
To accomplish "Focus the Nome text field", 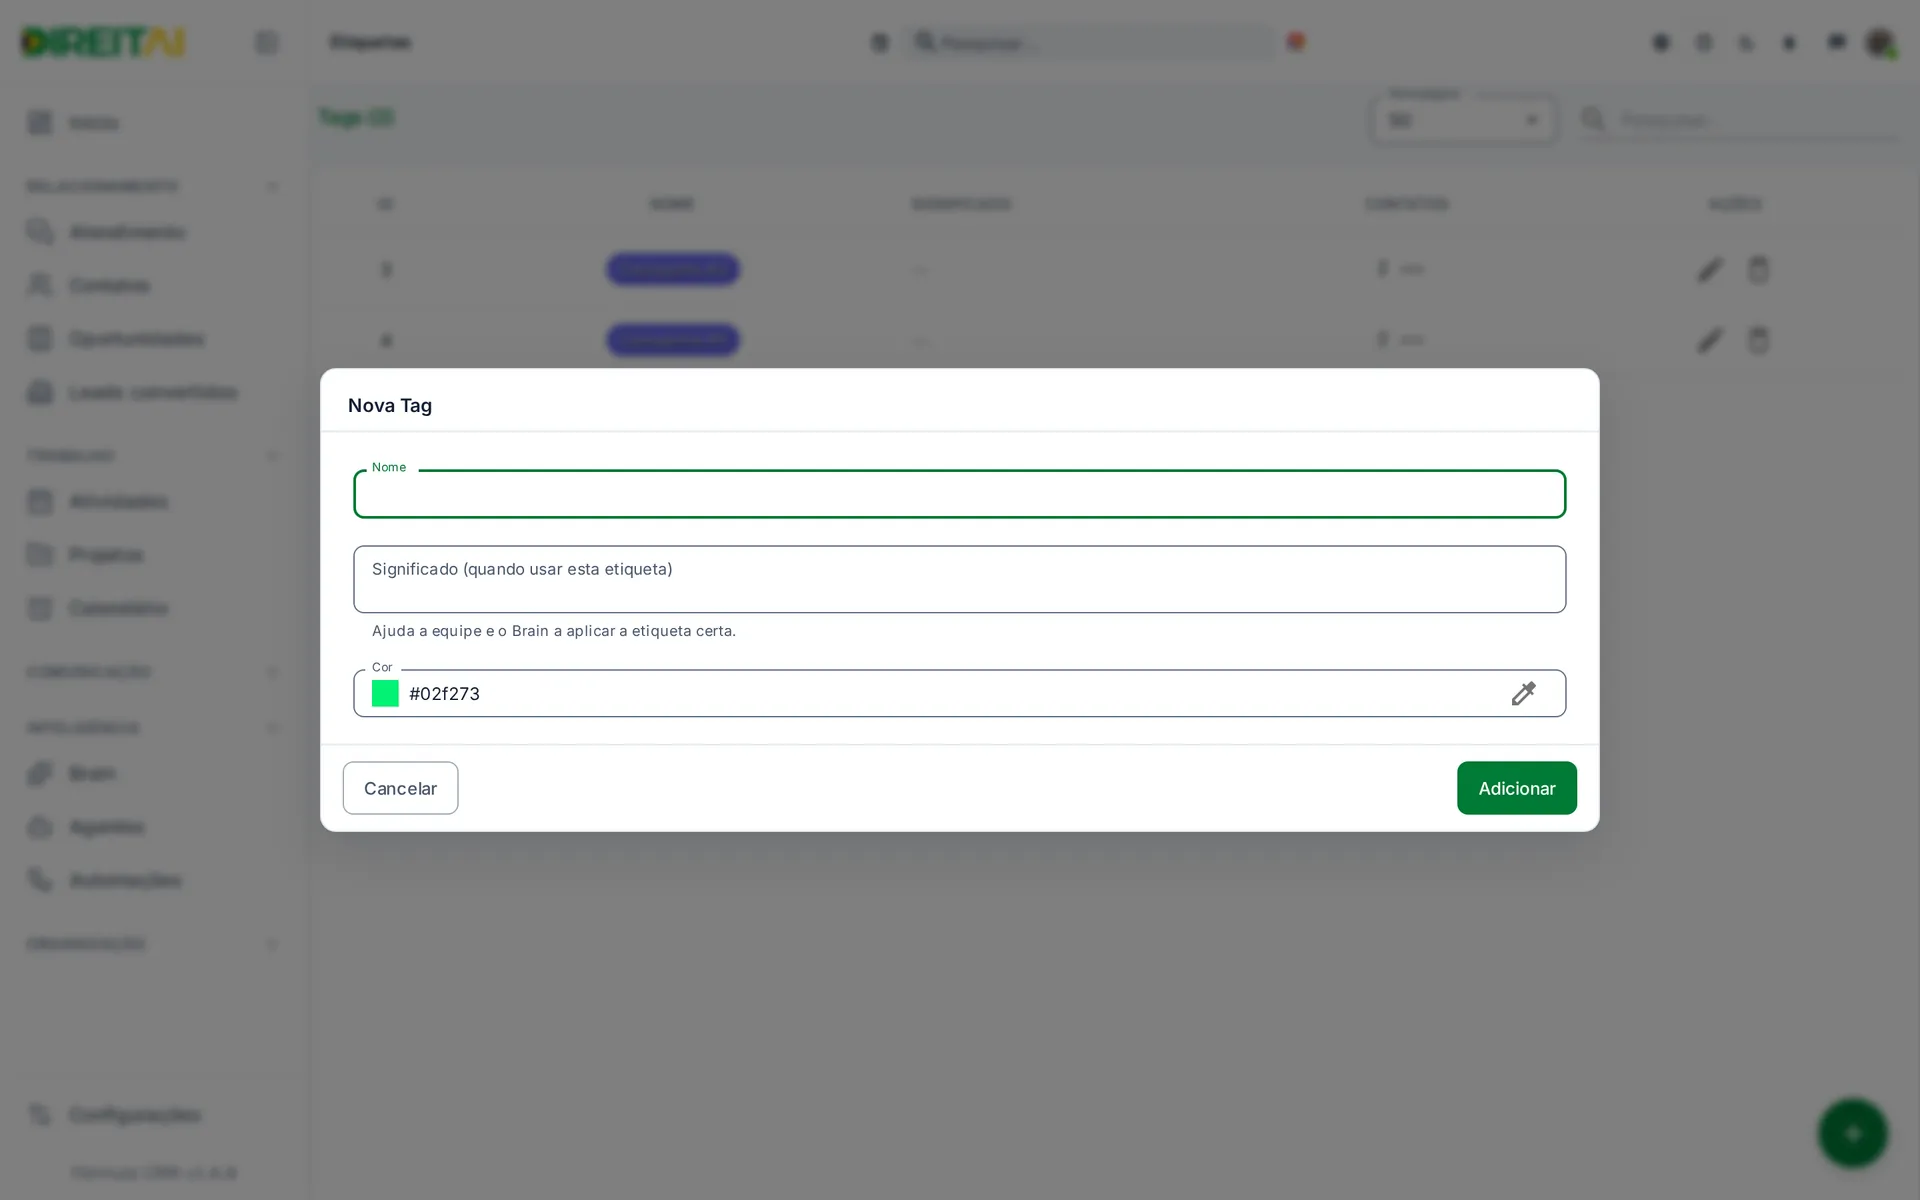I will tap(959, 494).
